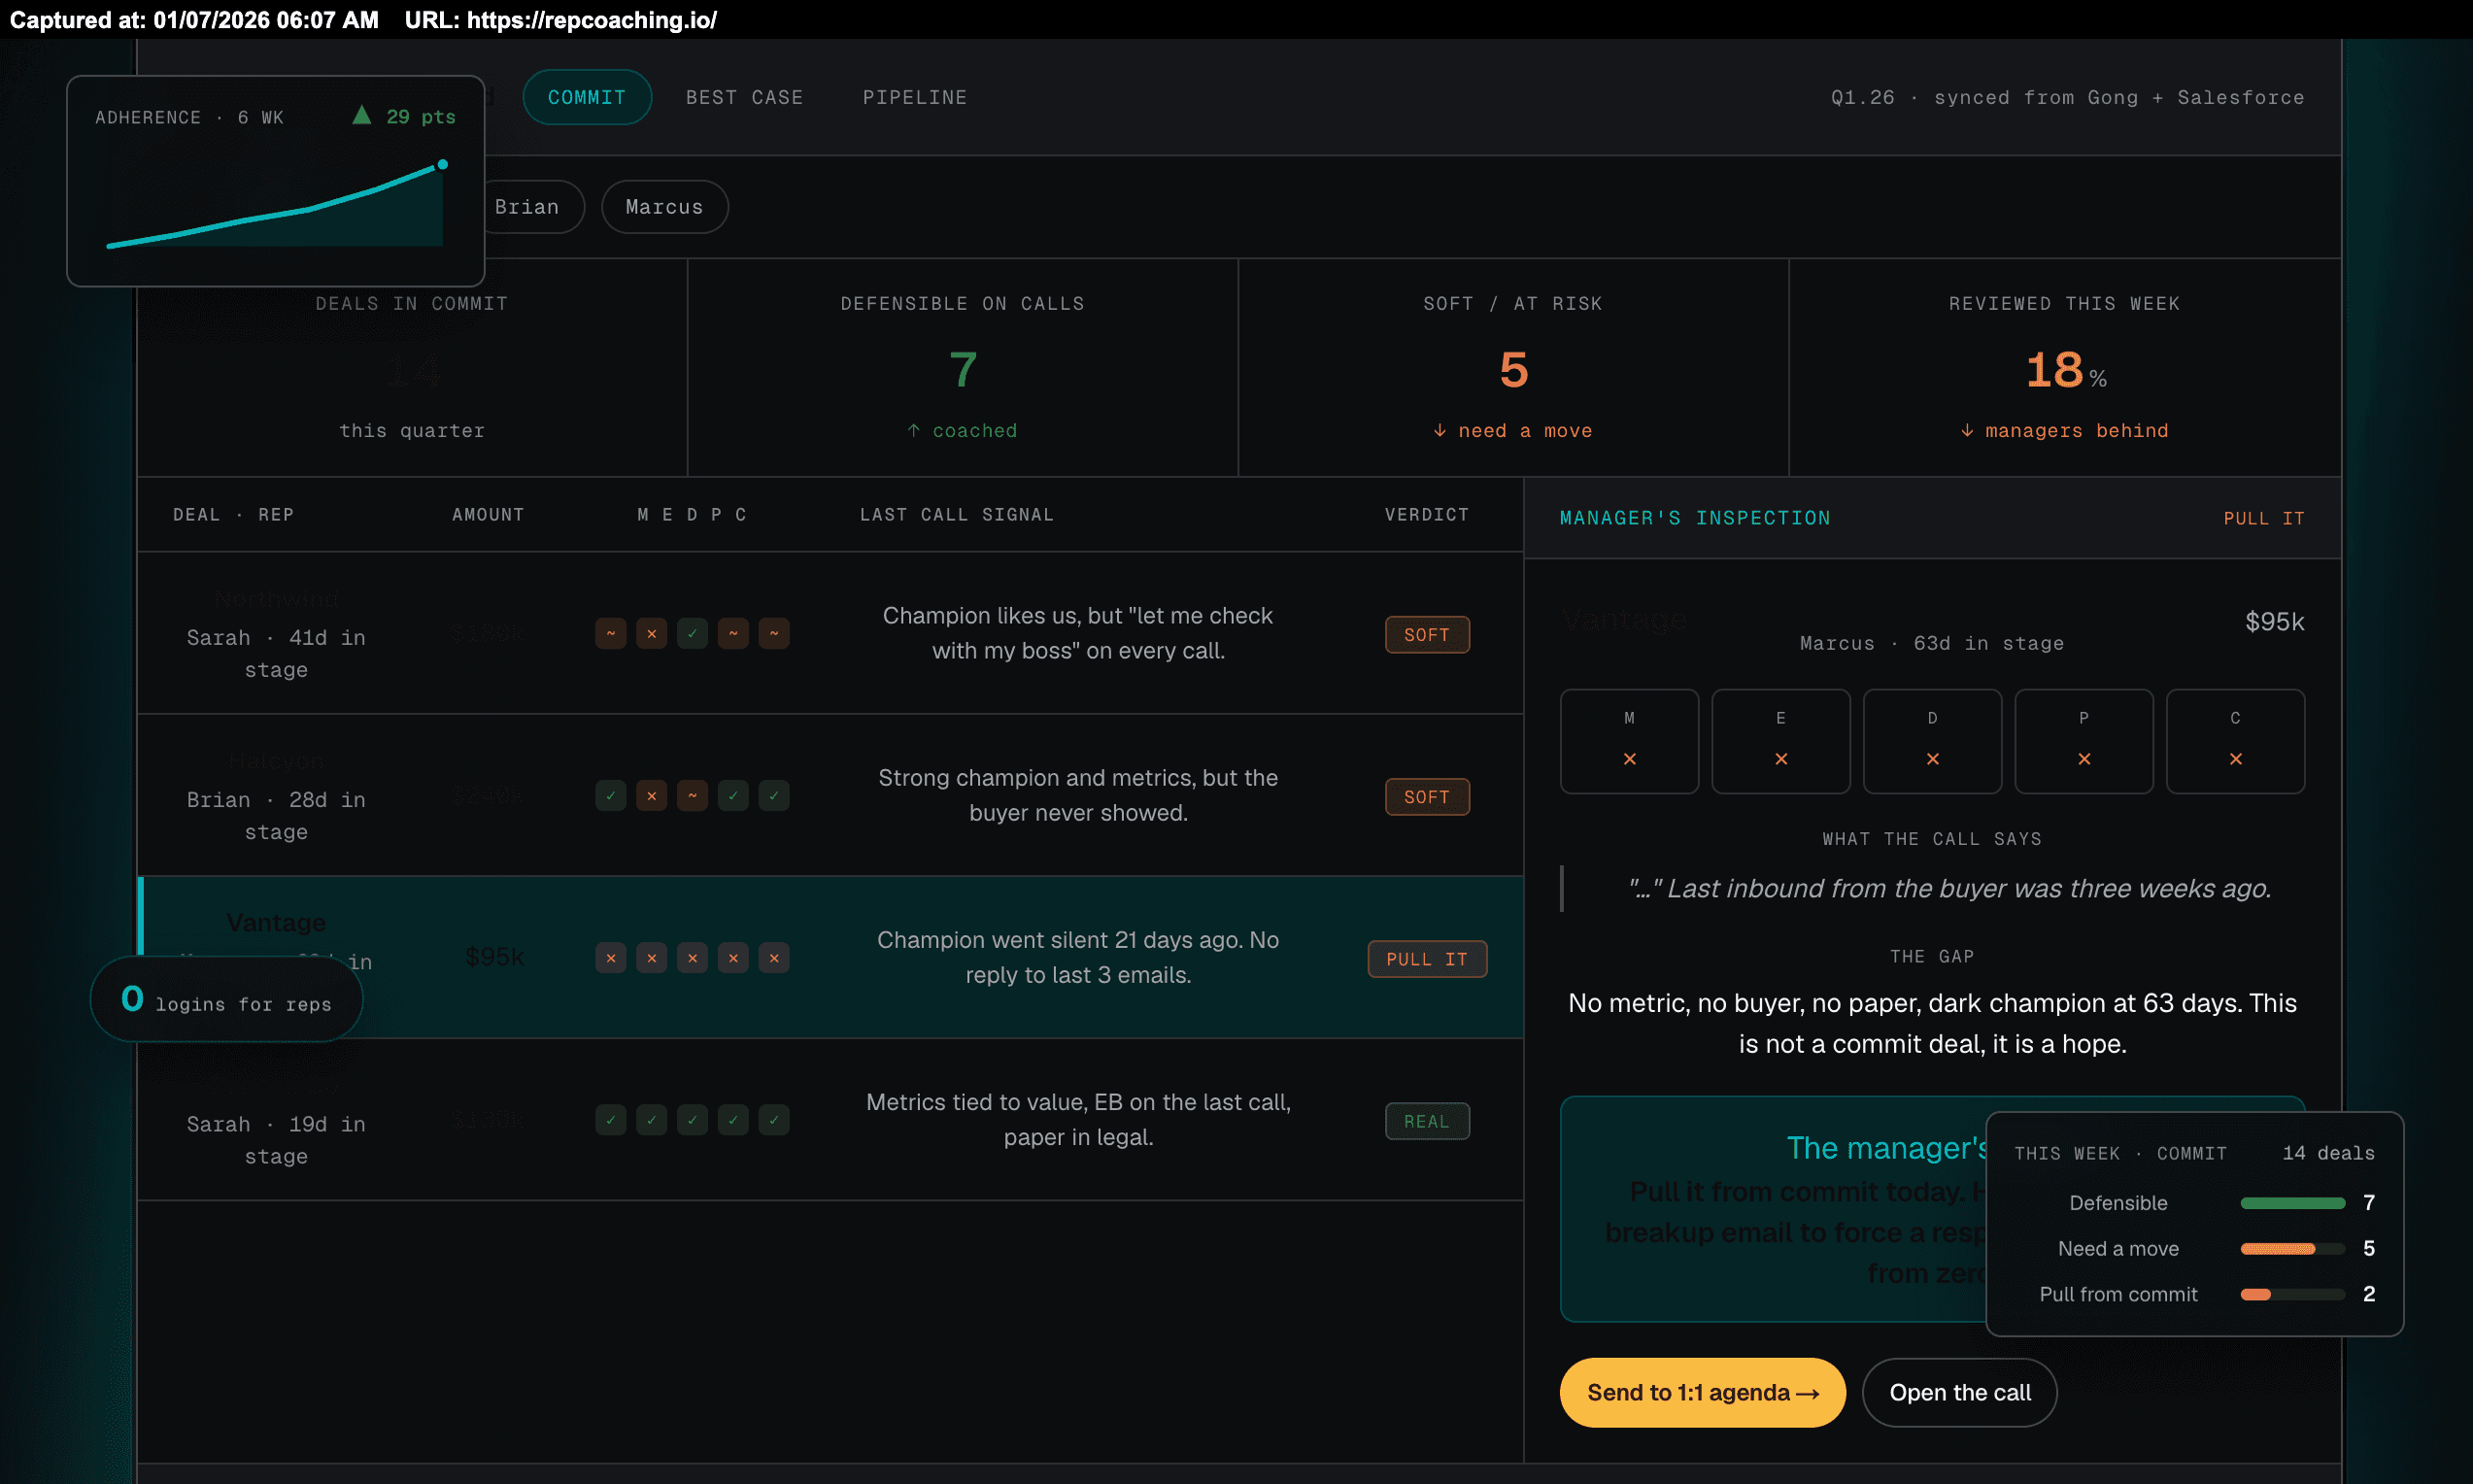Switch to the BEST CASE tab
Image resolution: width=2473 pixels, height=1484 pixels.
(x=744, y=97)
